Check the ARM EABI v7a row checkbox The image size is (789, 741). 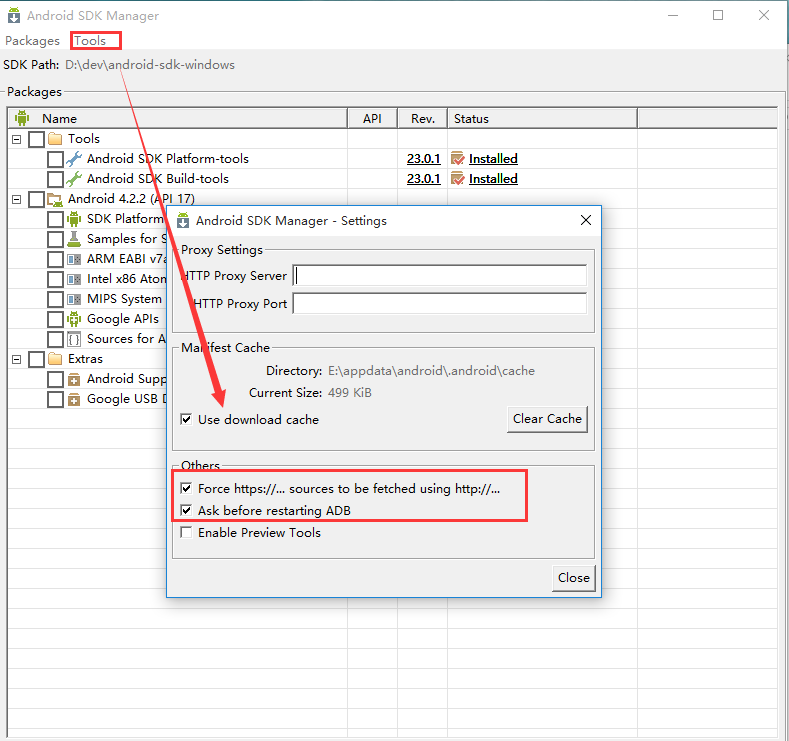tap(55, 259)
